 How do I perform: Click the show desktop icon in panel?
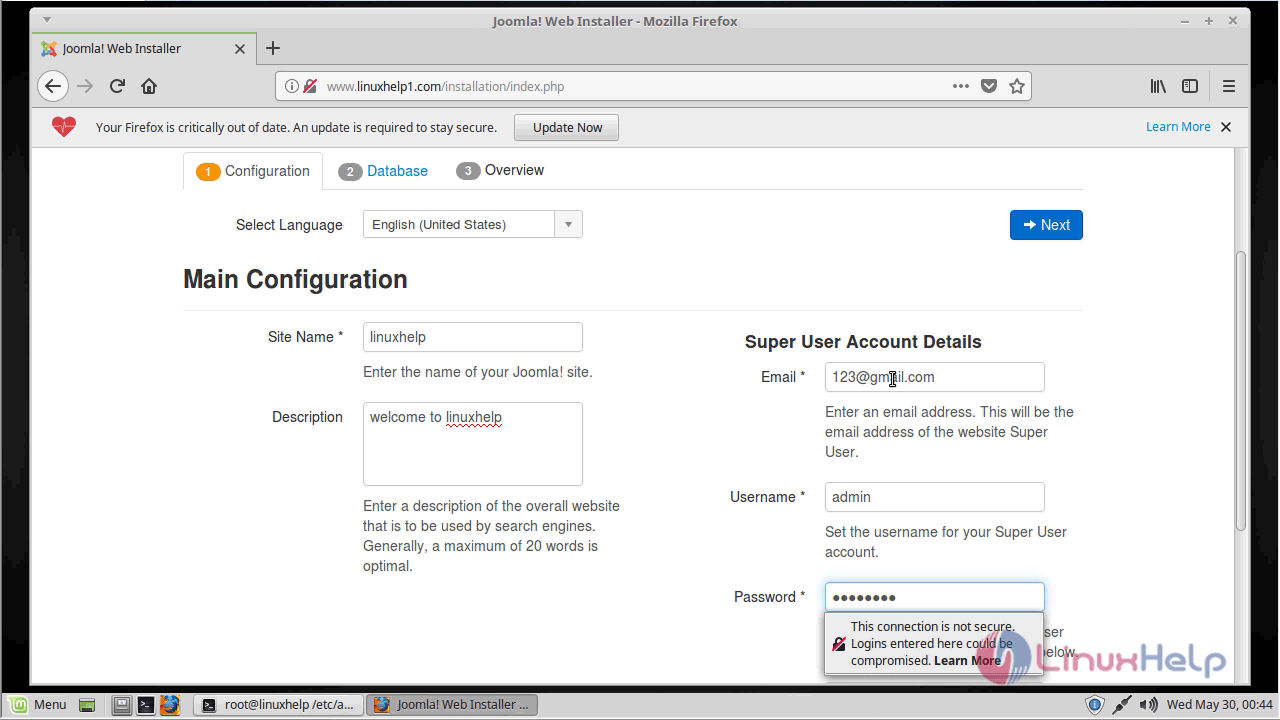coord(87,704)
